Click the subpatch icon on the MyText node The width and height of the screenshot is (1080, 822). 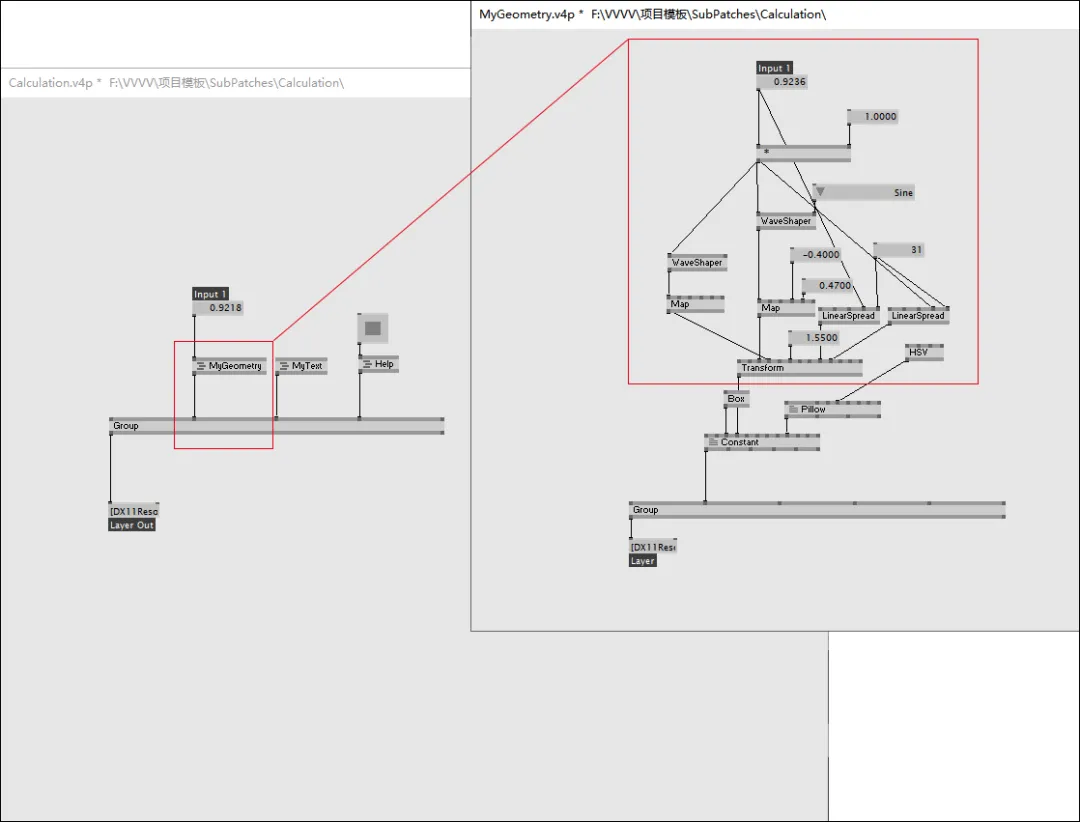[x=284, y=366]
